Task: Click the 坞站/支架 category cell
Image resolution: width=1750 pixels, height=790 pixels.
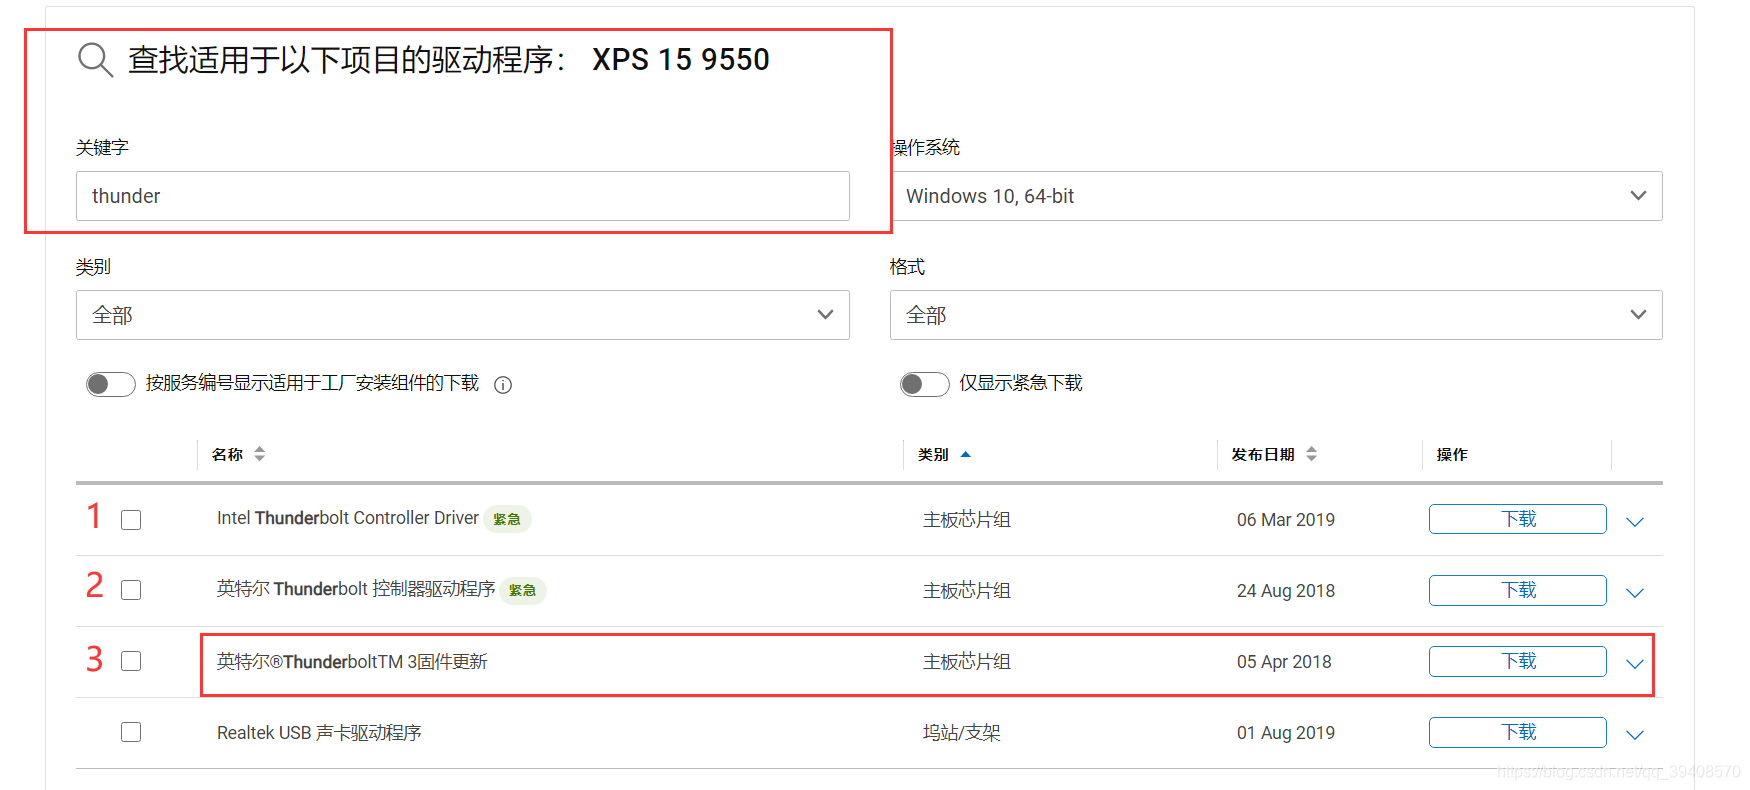Action: 962,733
